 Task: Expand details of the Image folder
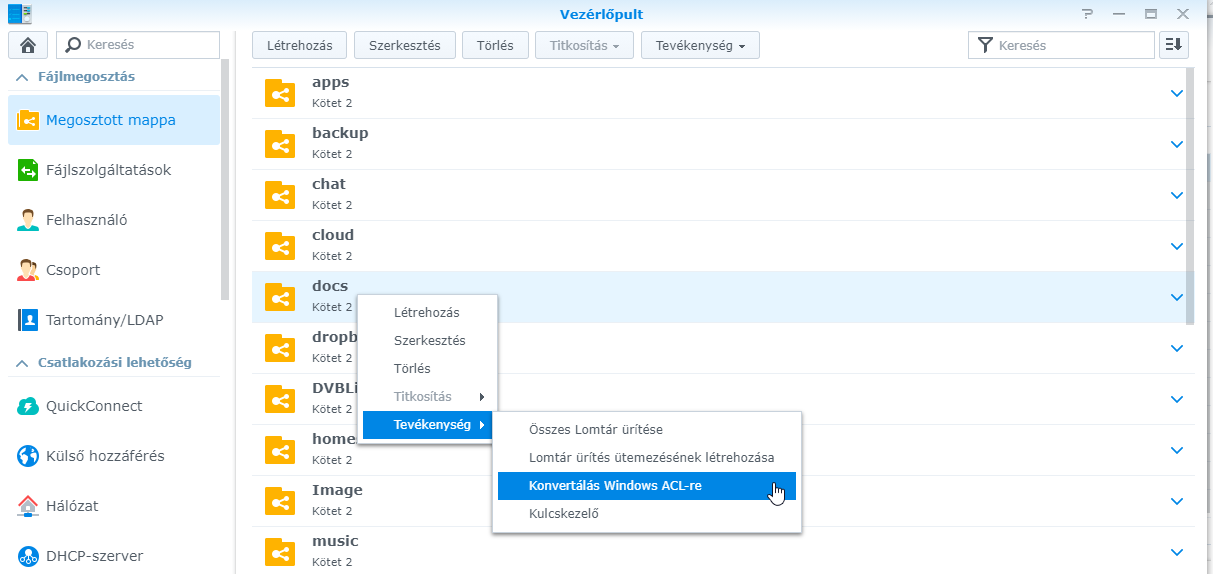pyautogui.click(x=1177, y=501)
